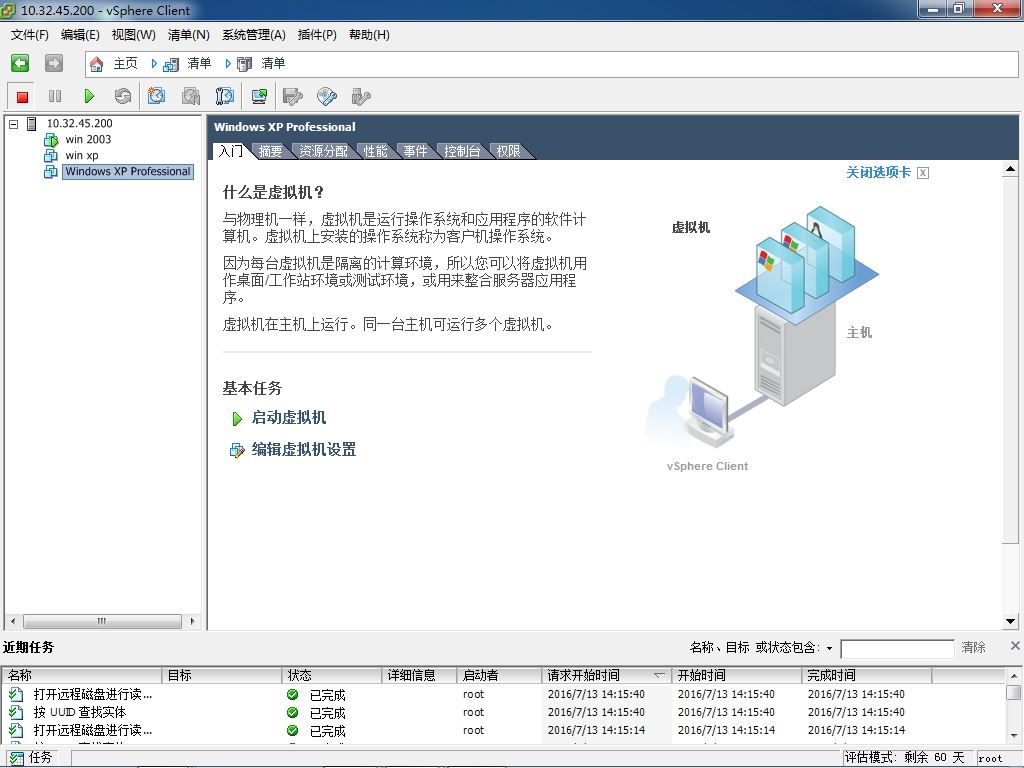Click the main panel scroll up arrow

(x=1010, y=169)
